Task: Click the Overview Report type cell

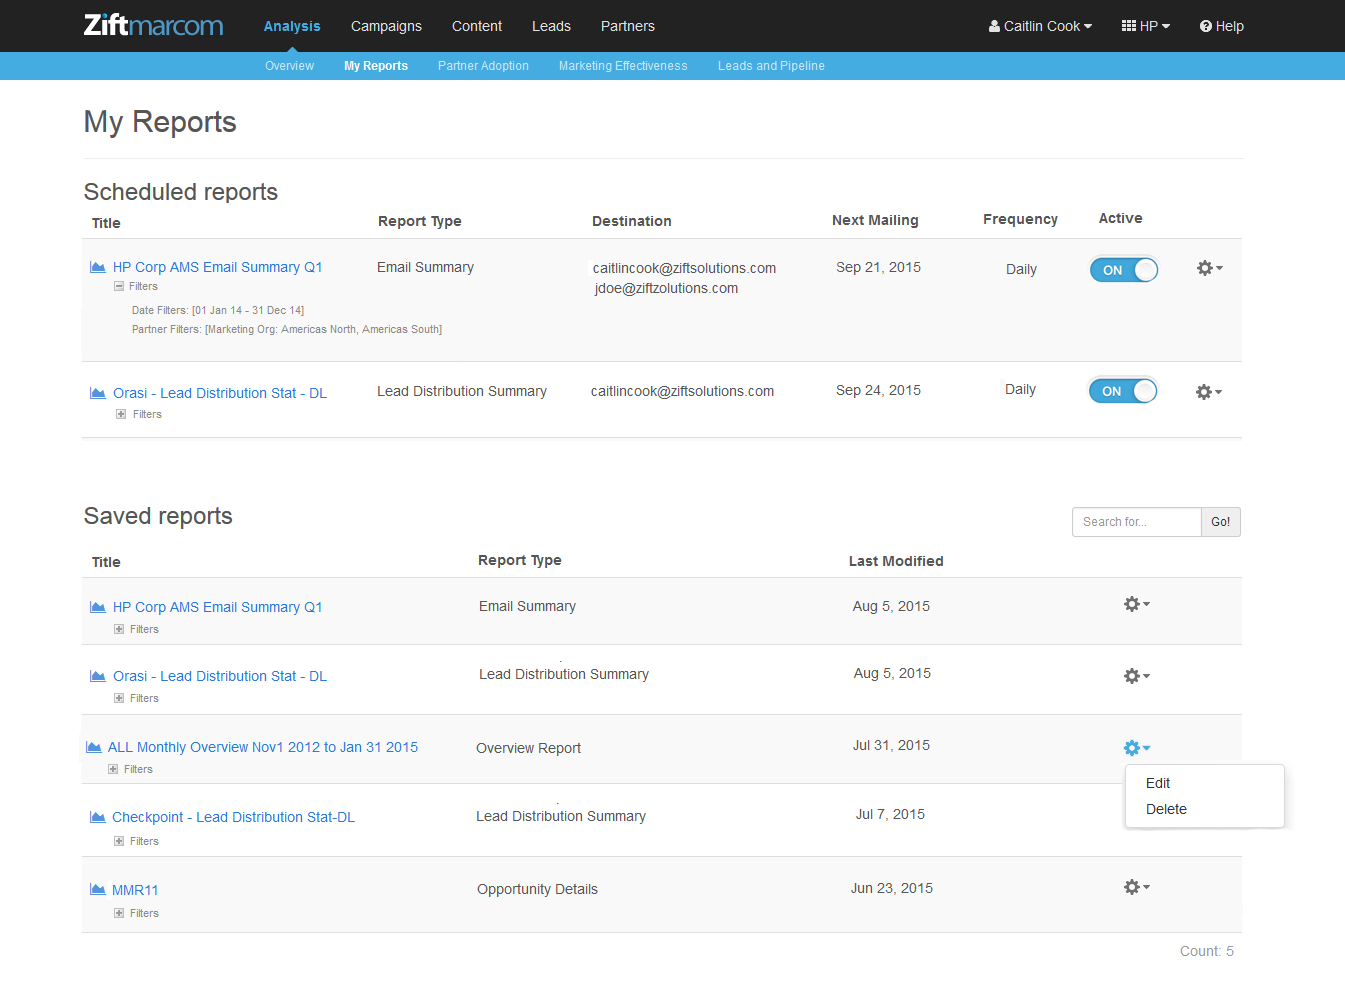Action: tap(528, 748)
